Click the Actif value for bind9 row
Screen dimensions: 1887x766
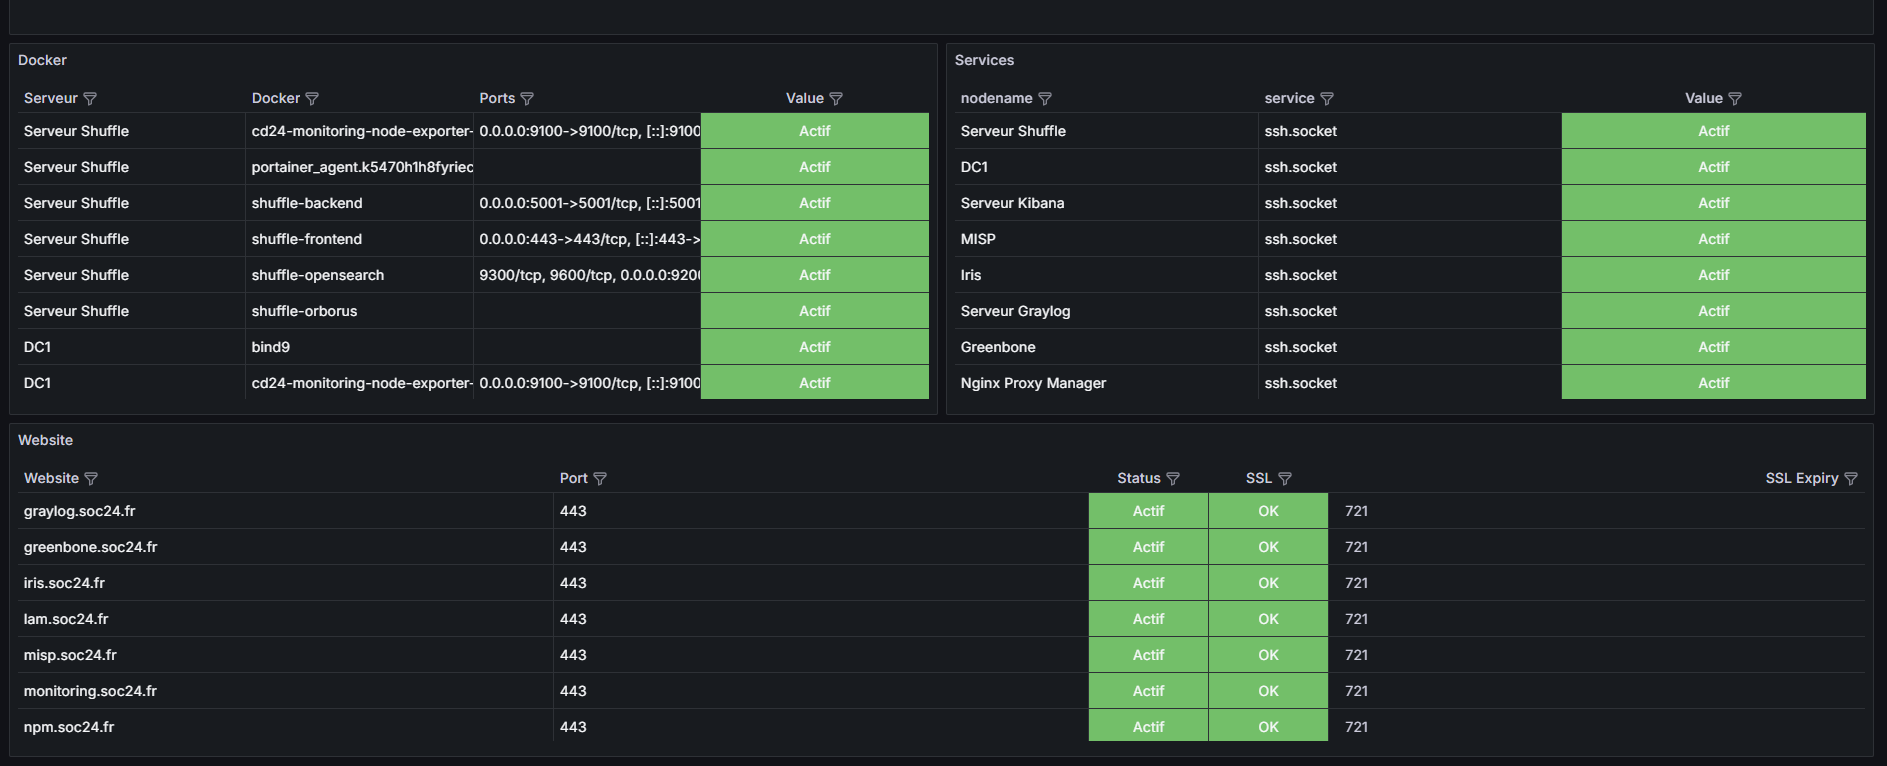[814, 347]
